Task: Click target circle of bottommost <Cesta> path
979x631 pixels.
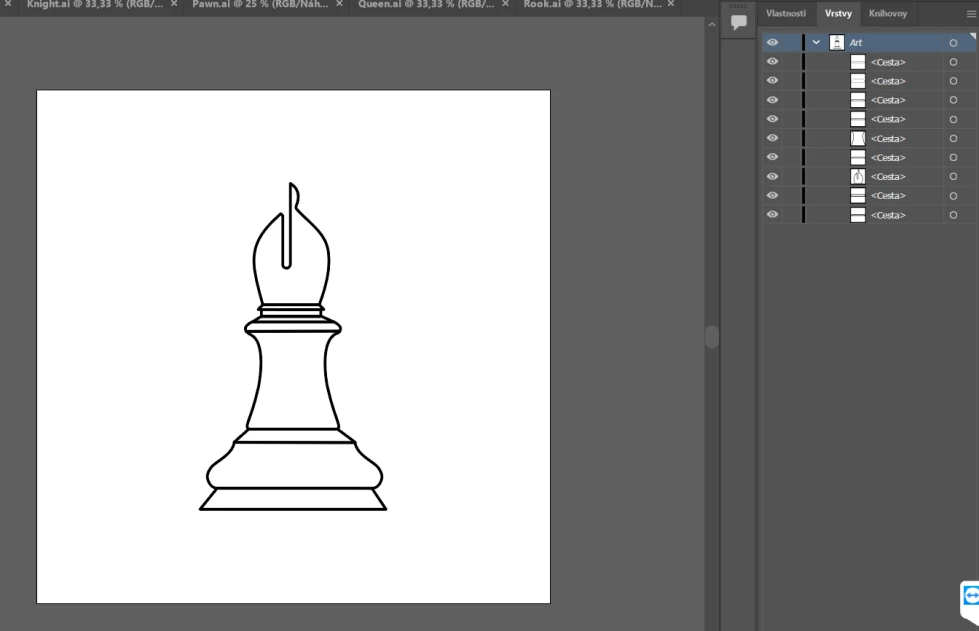Action: [x=953, y=215]
